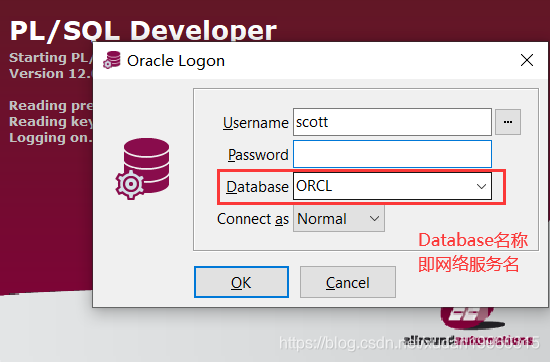Click the Connect as label
This screenshot has width=550, height=362.
point(253,219)
